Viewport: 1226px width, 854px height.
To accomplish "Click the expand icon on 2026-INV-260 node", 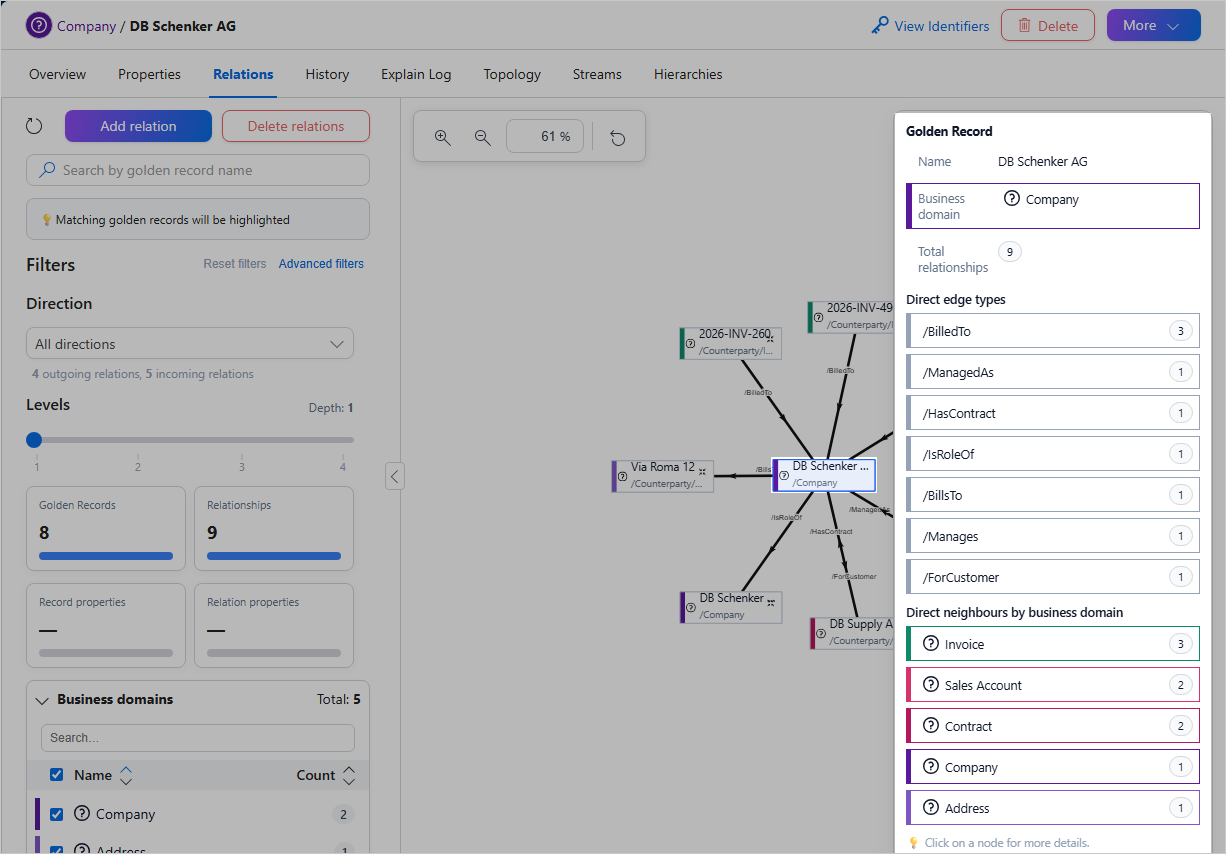I will click(770, 339).
